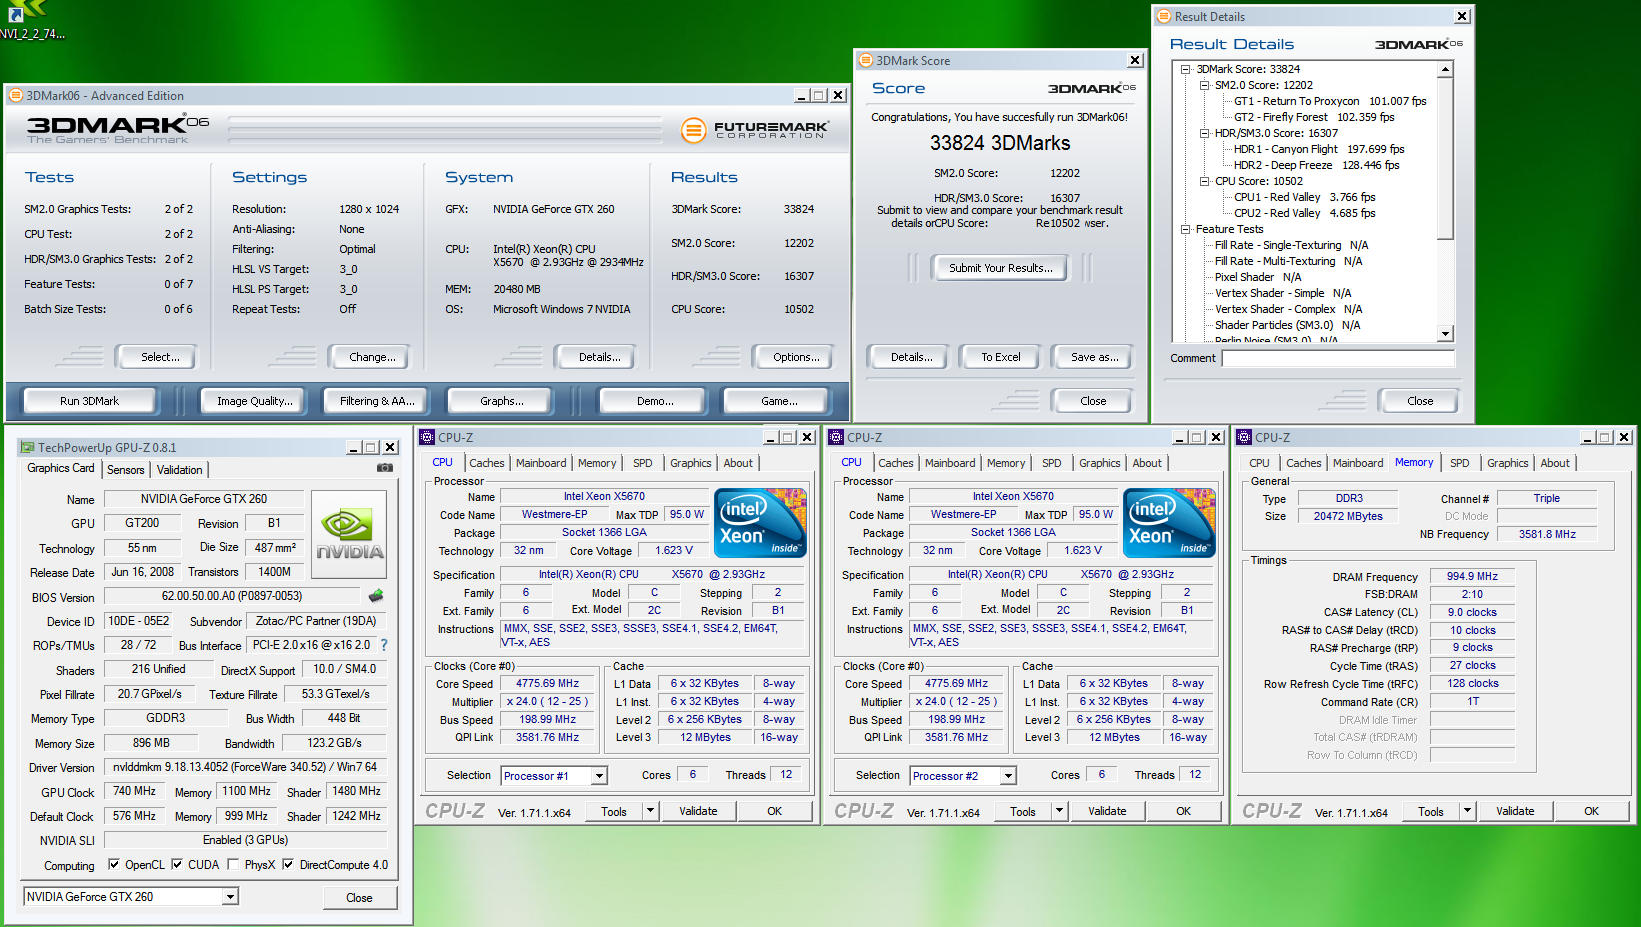The width and height of the screenshot is (1641, 927).
Task: Click Tools button in Processor #2 CPU-Z
Action: point(1023,811)
